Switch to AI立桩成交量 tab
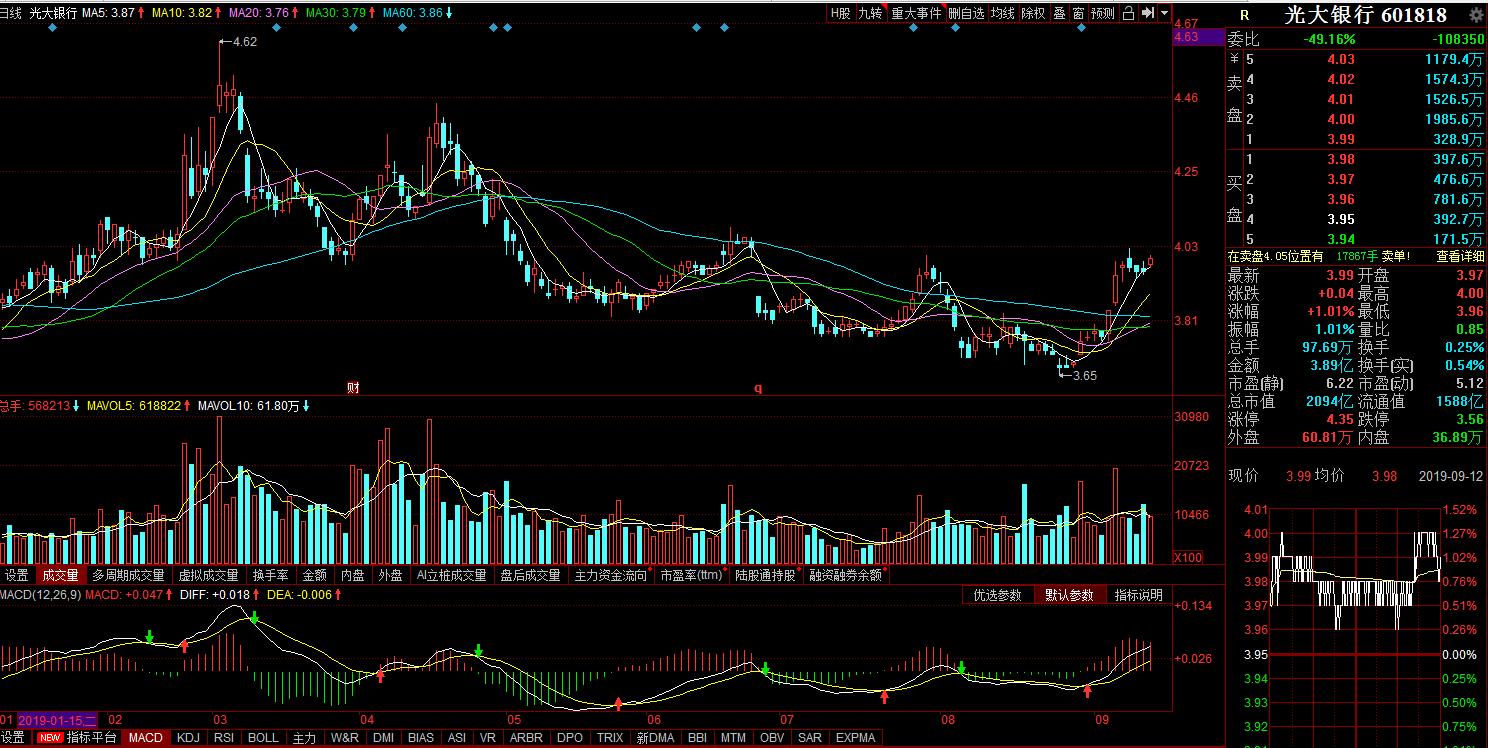The height and width of the screenshot is (748, 1488). (x=451, y=575)
